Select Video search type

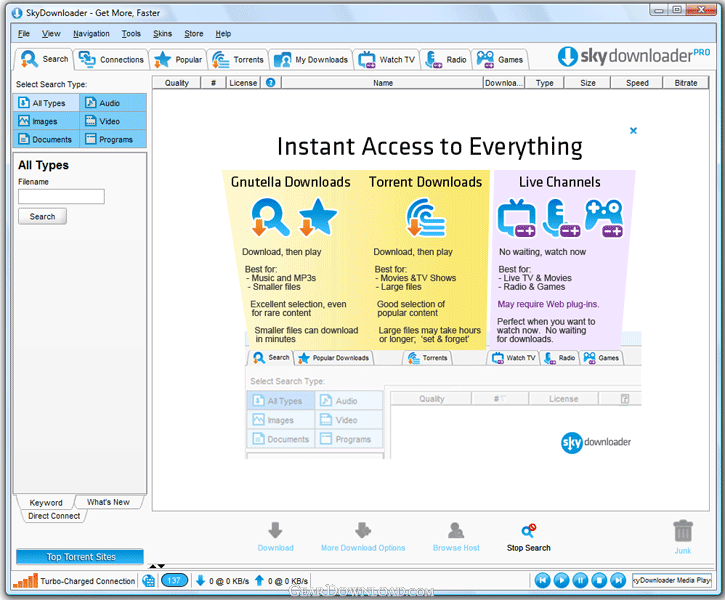(113, 121)
